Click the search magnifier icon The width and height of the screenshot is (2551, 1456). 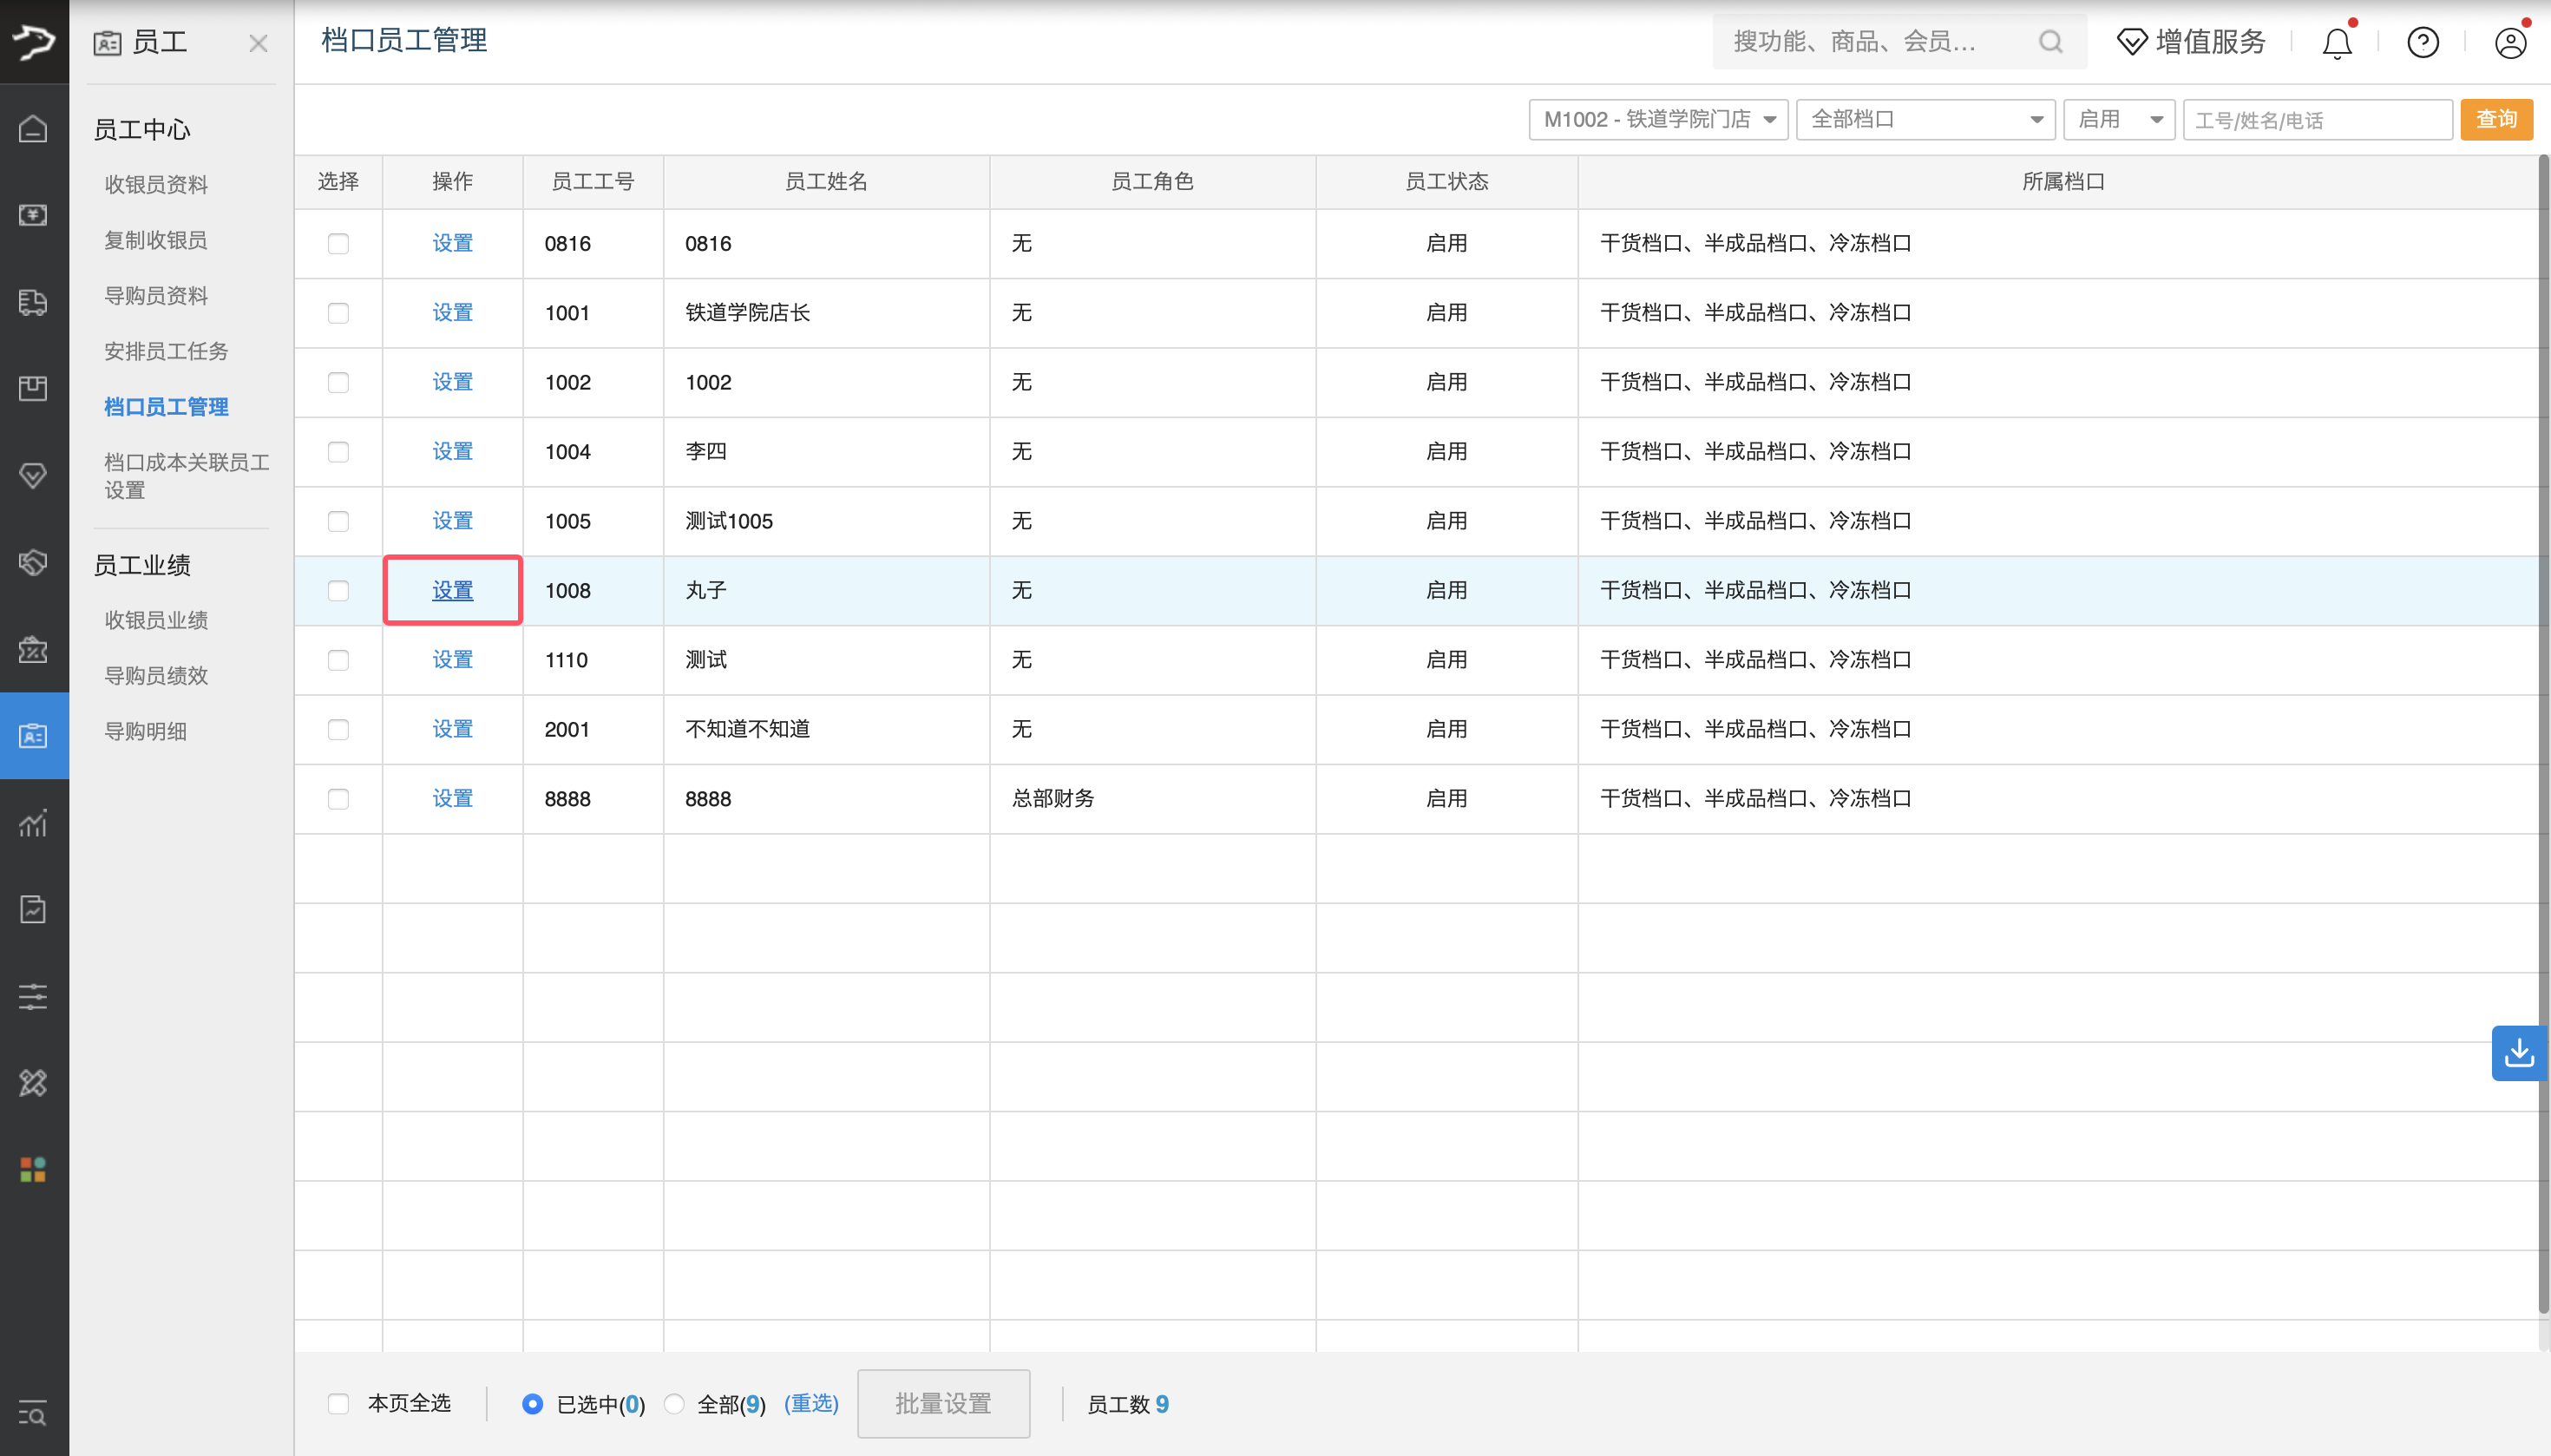coord(2050,42)
